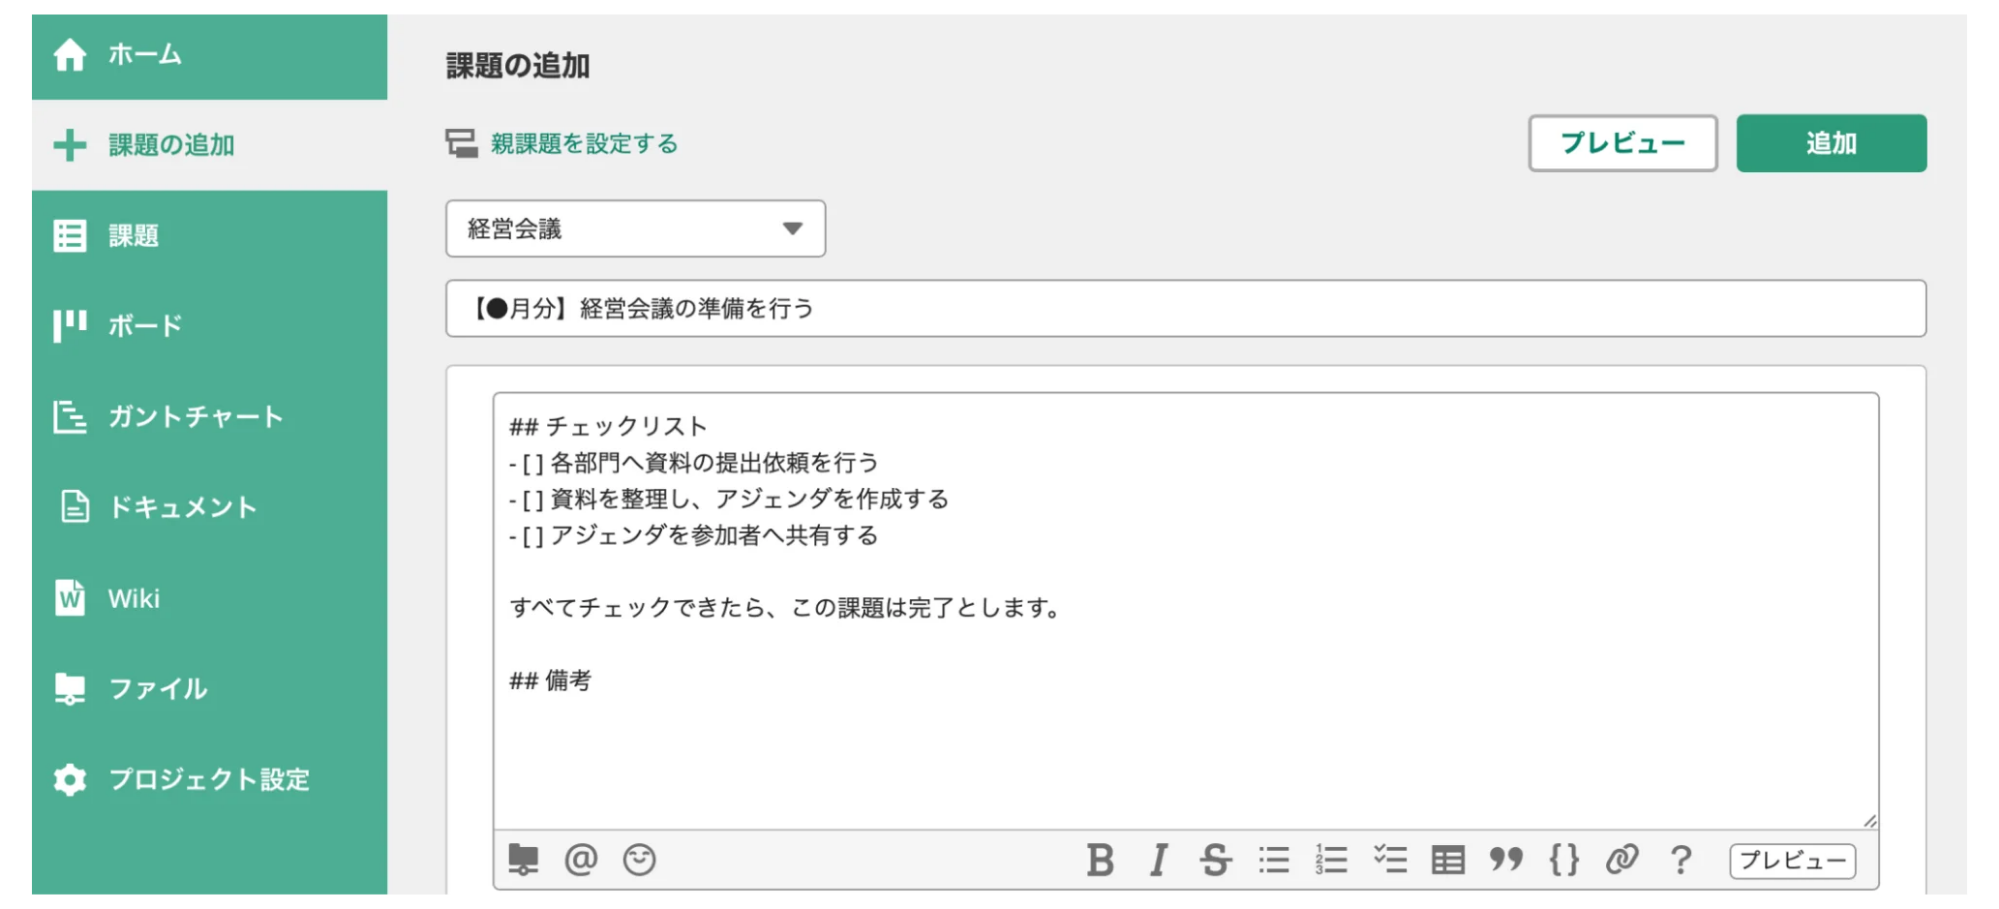Click the text area resize handle corner
Viewport: 1999px width, 909px height.
(x=1869, y=820)
